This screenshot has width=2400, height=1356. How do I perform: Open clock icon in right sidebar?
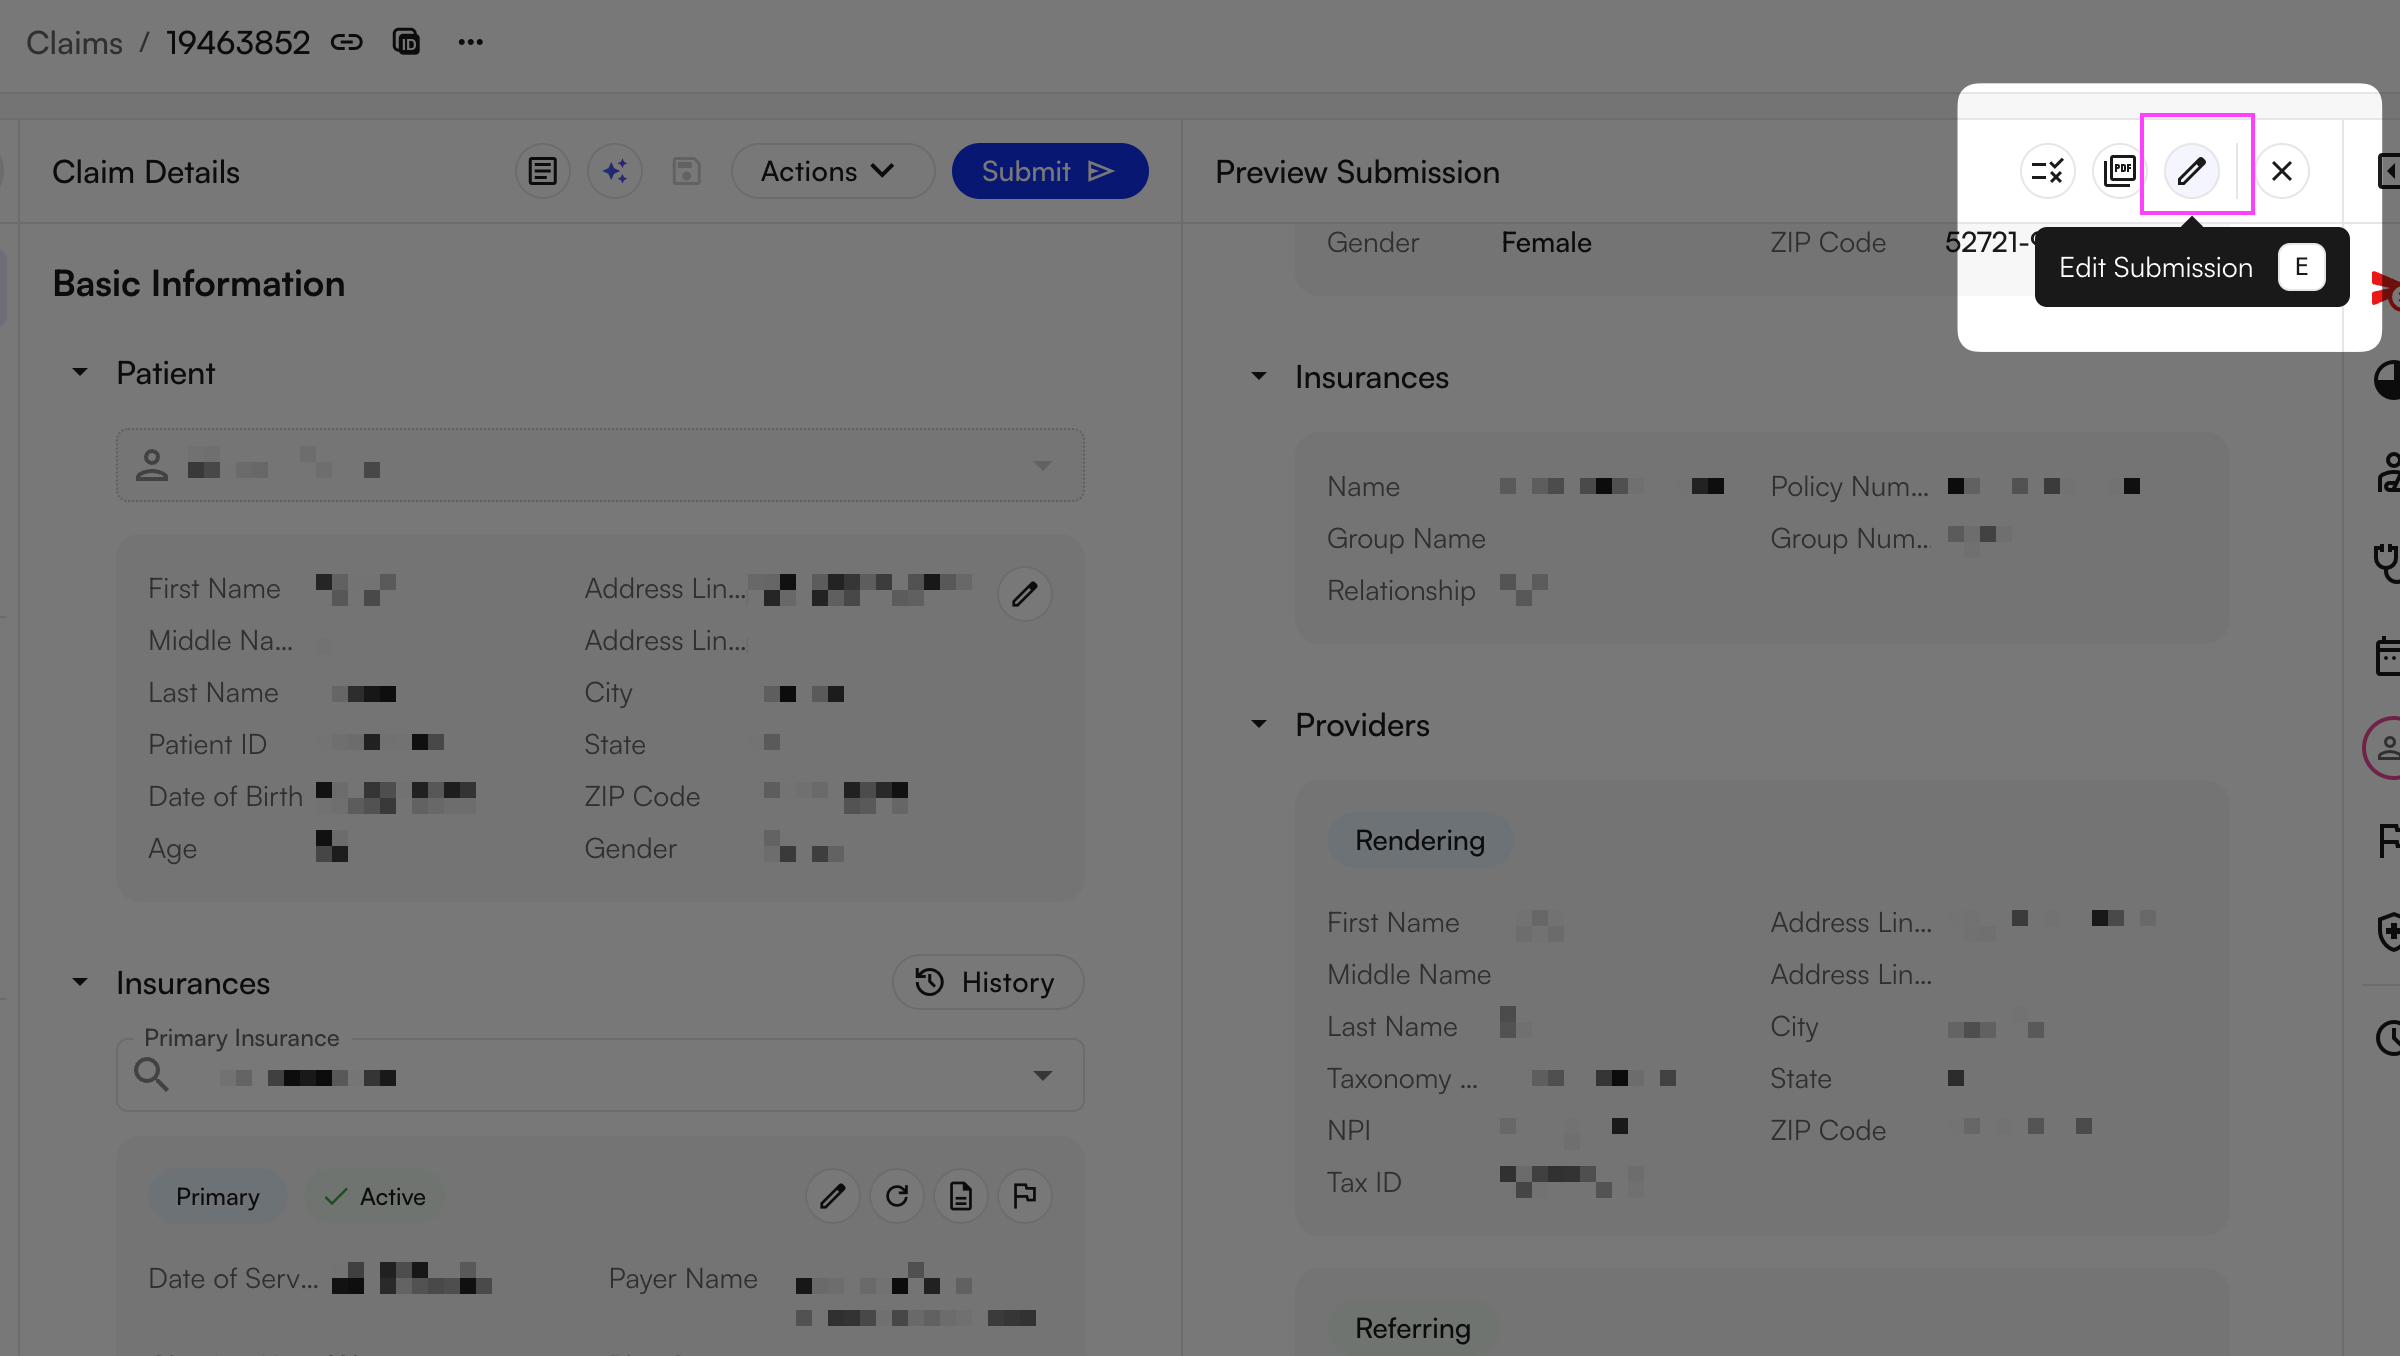[2388, 1037]
